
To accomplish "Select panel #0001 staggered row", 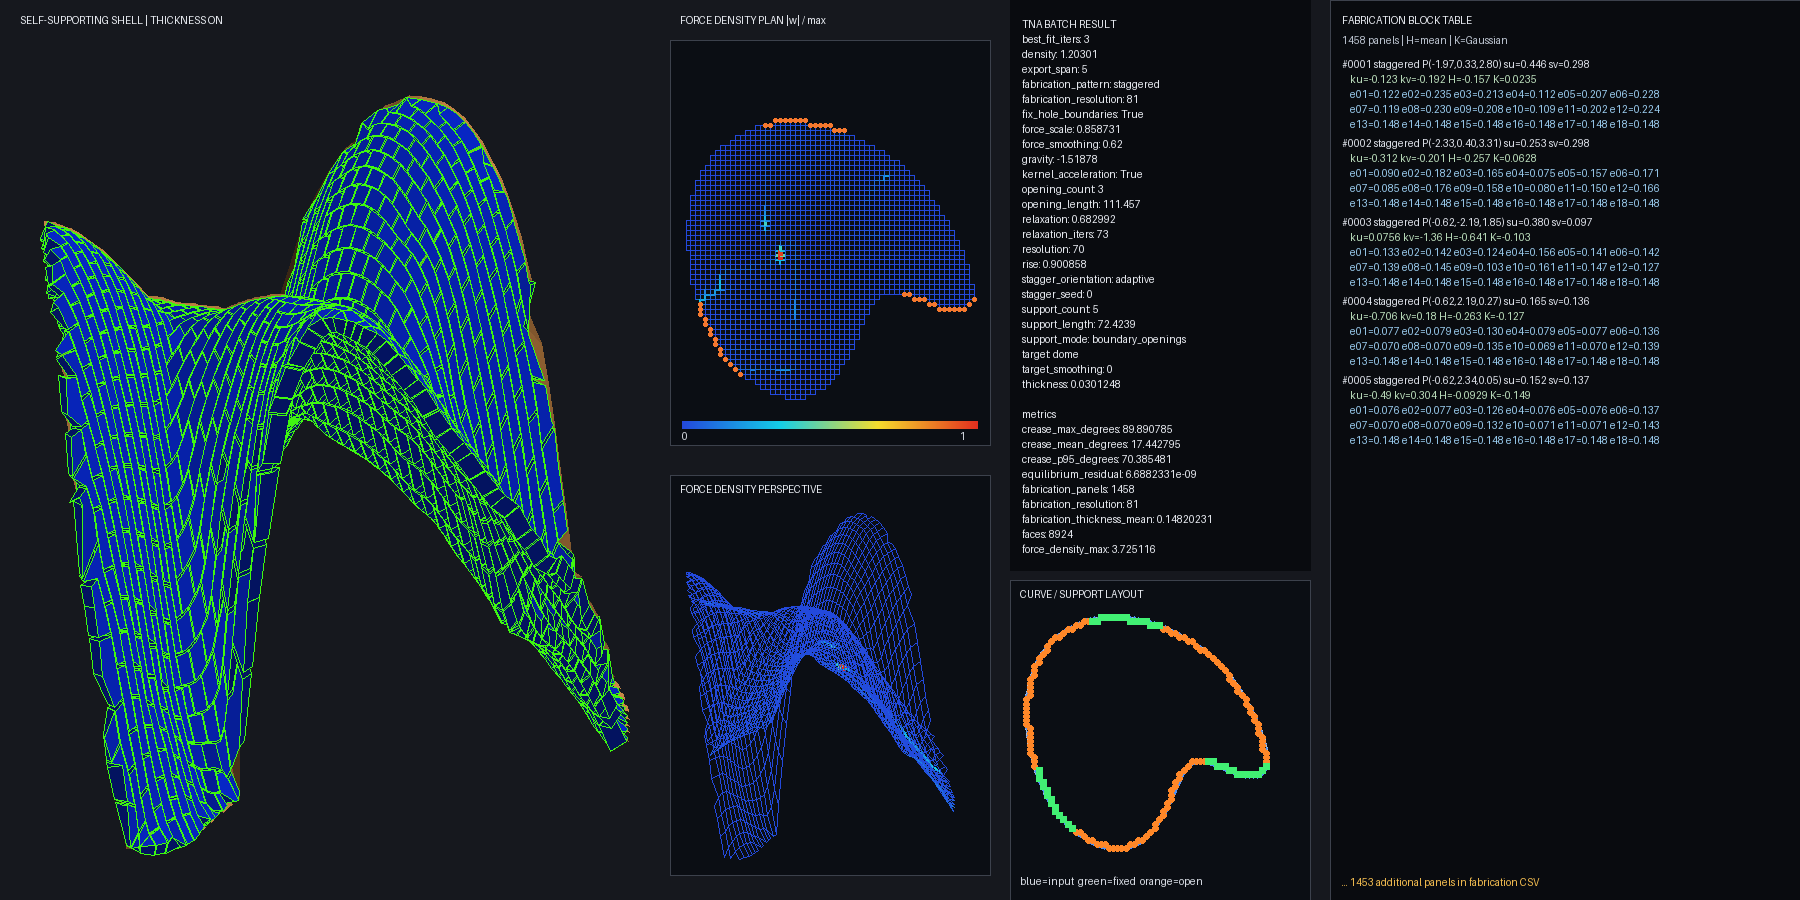I will tap(1465, 64).
